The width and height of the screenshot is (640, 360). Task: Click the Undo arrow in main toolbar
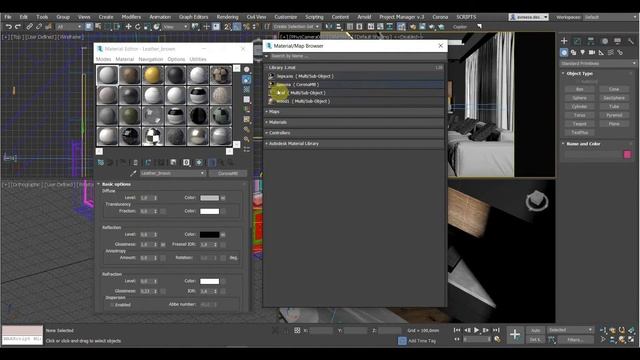(8, 27)
